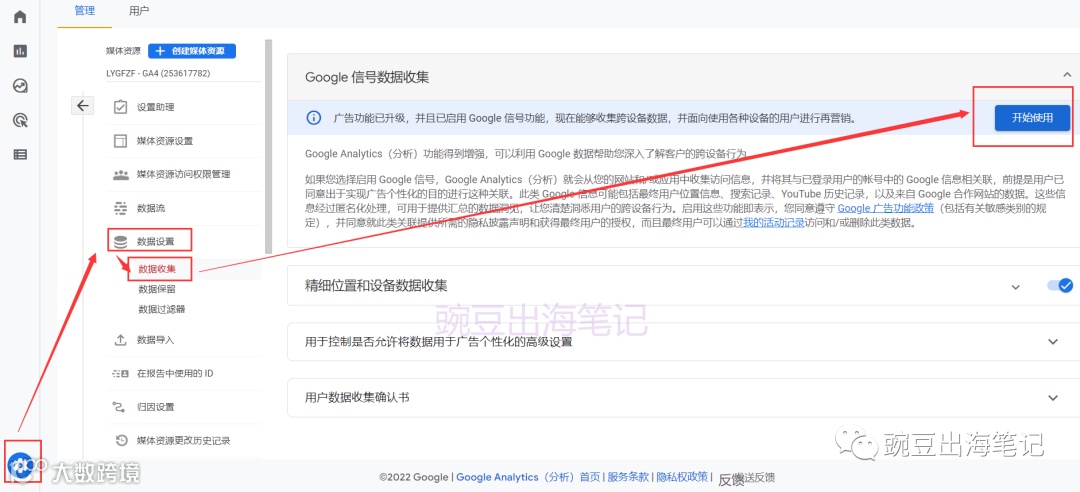This screenshot has height=492, width=1080.
Task: Open the Reports bar-chart icon
Action: pyautogui.click(x=20, y=51)
